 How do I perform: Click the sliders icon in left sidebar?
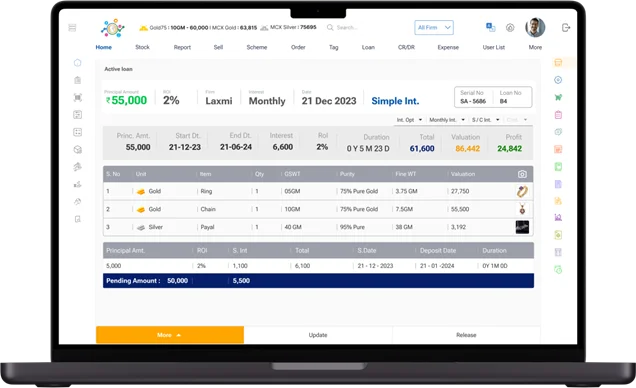[x=77, y=115]
